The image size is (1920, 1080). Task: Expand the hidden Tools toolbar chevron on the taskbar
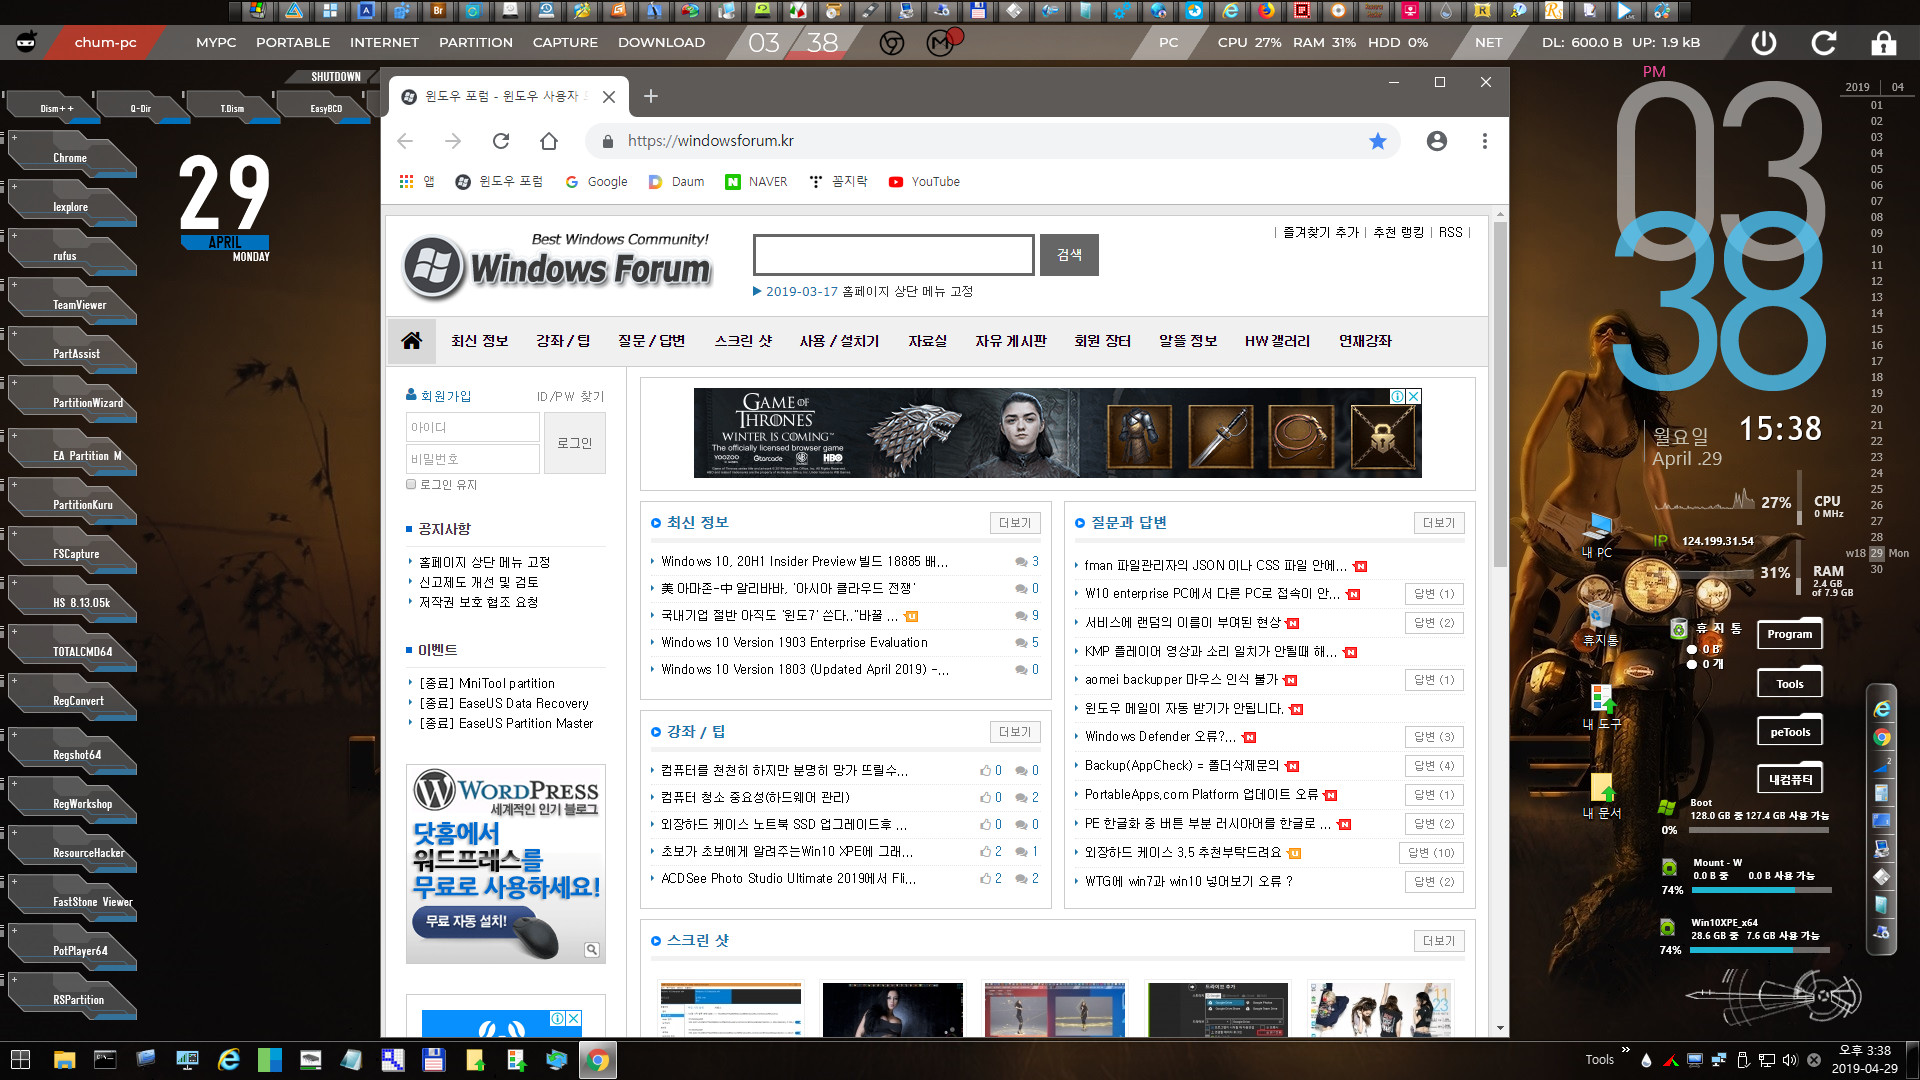point(1625,1050)
